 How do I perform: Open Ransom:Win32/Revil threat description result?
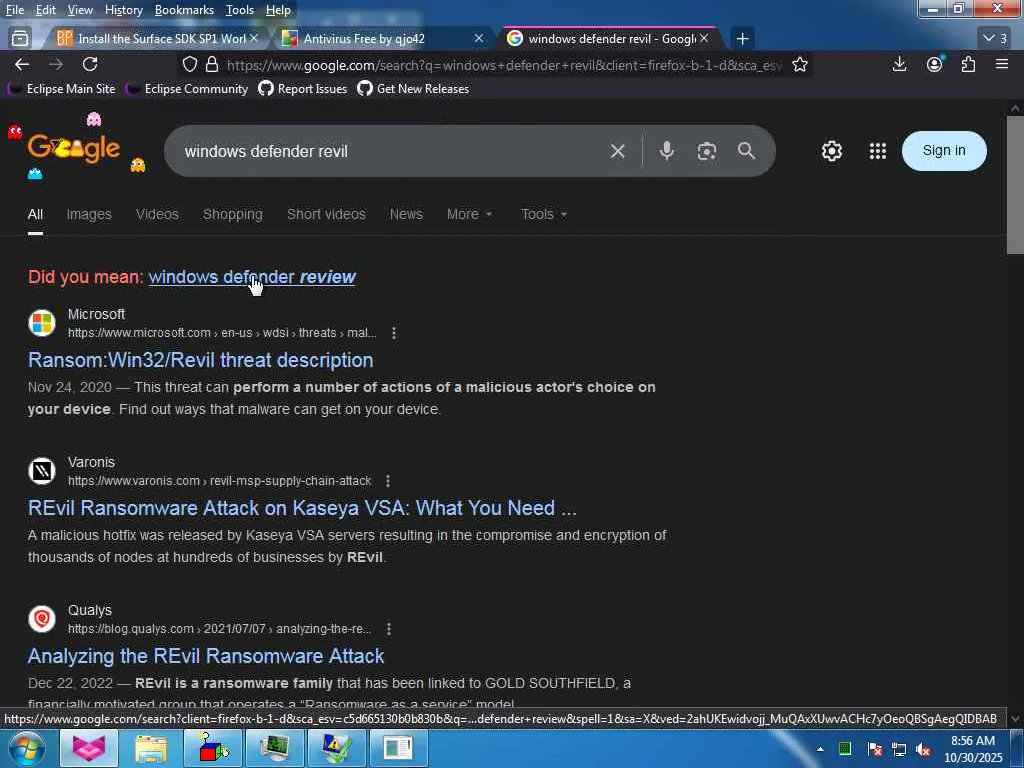[200, 360]
